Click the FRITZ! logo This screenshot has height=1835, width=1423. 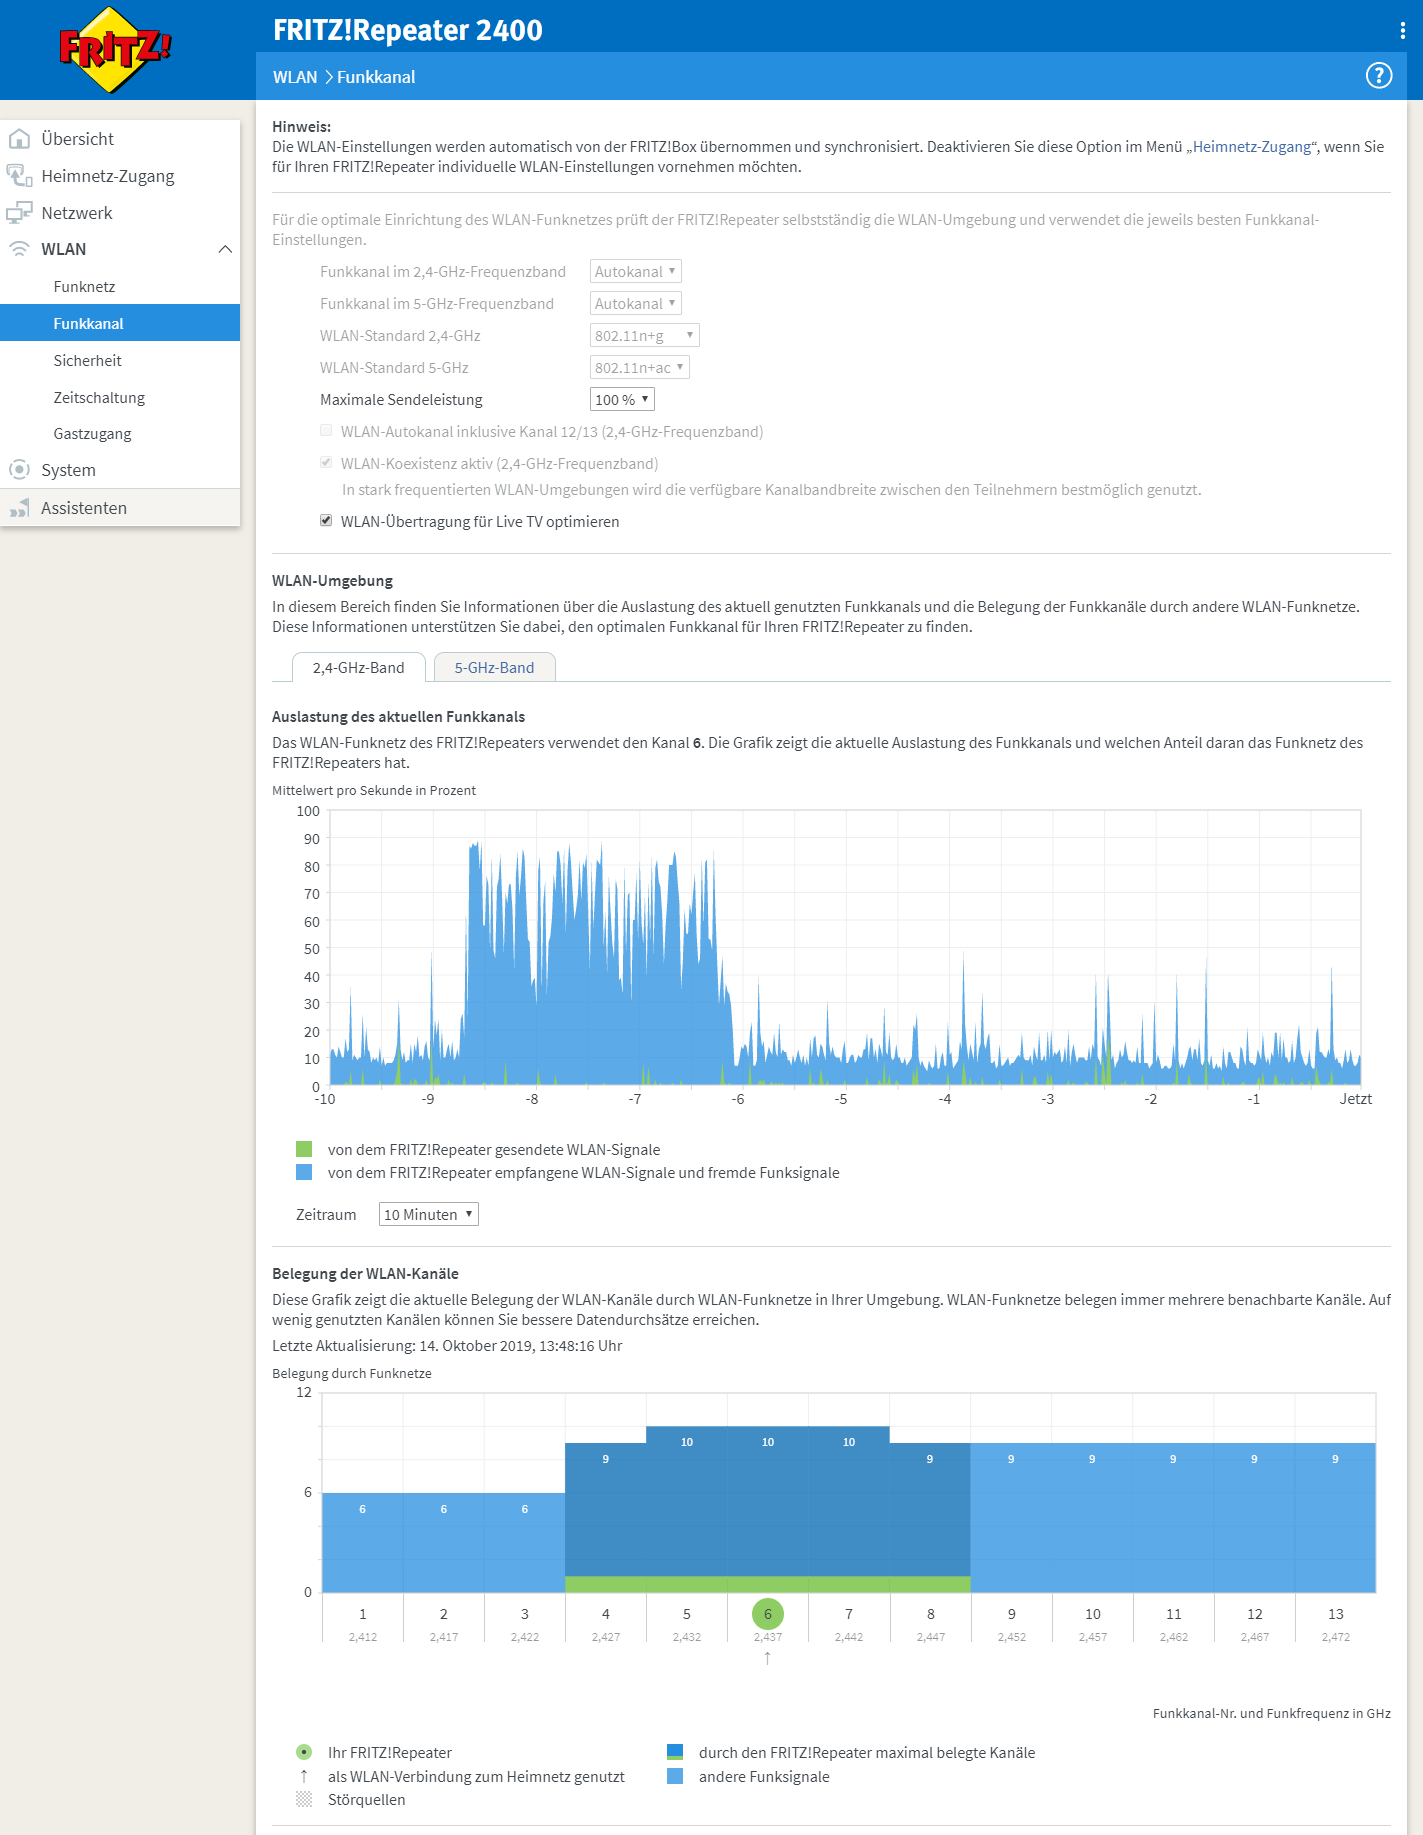[115, 49]
